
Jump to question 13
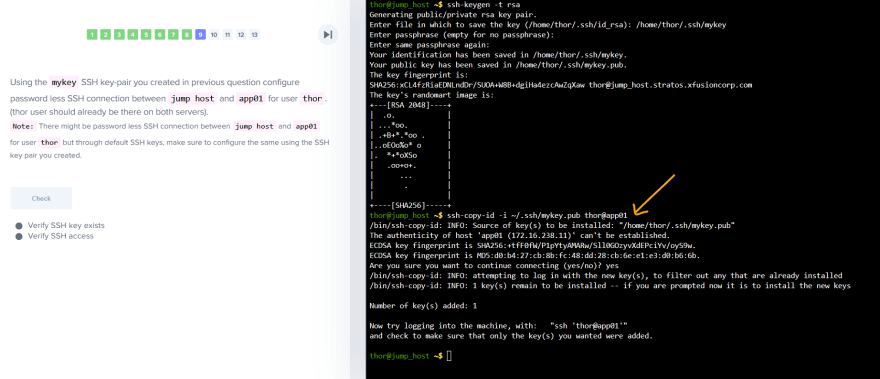[254, 35]
